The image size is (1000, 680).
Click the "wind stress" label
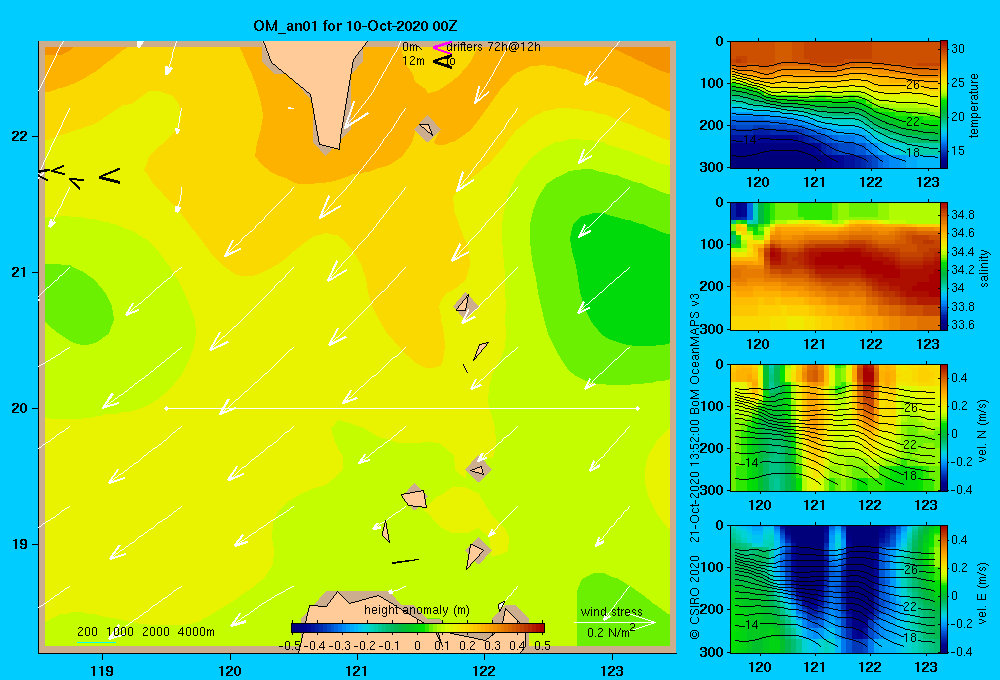[x=611, y=611]
